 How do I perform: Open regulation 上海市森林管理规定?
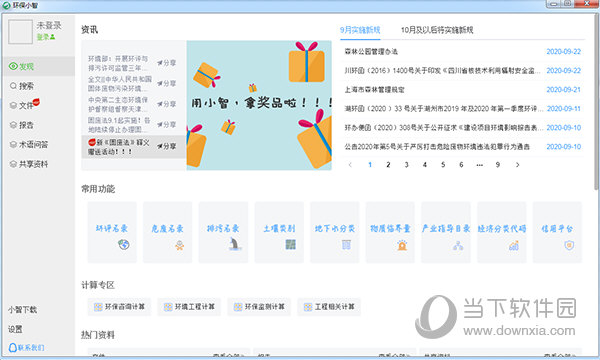375,90
